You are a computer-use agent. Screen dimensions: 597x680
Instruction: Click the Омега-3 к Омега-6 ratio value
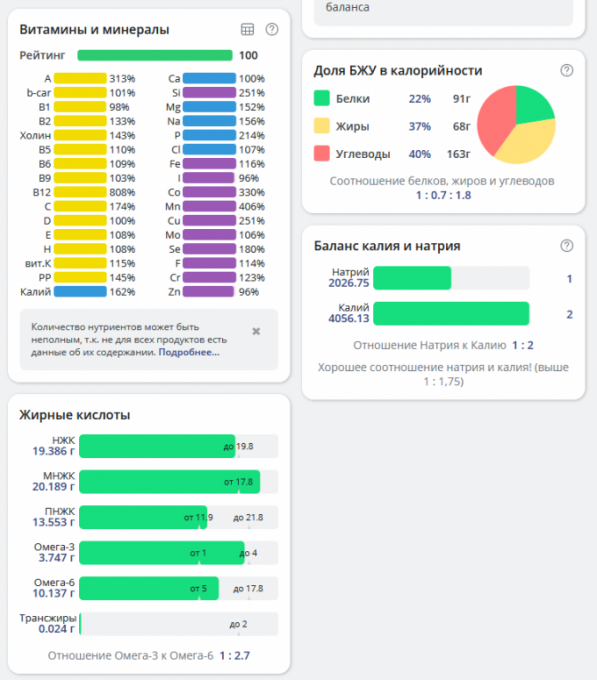[235, 656]
